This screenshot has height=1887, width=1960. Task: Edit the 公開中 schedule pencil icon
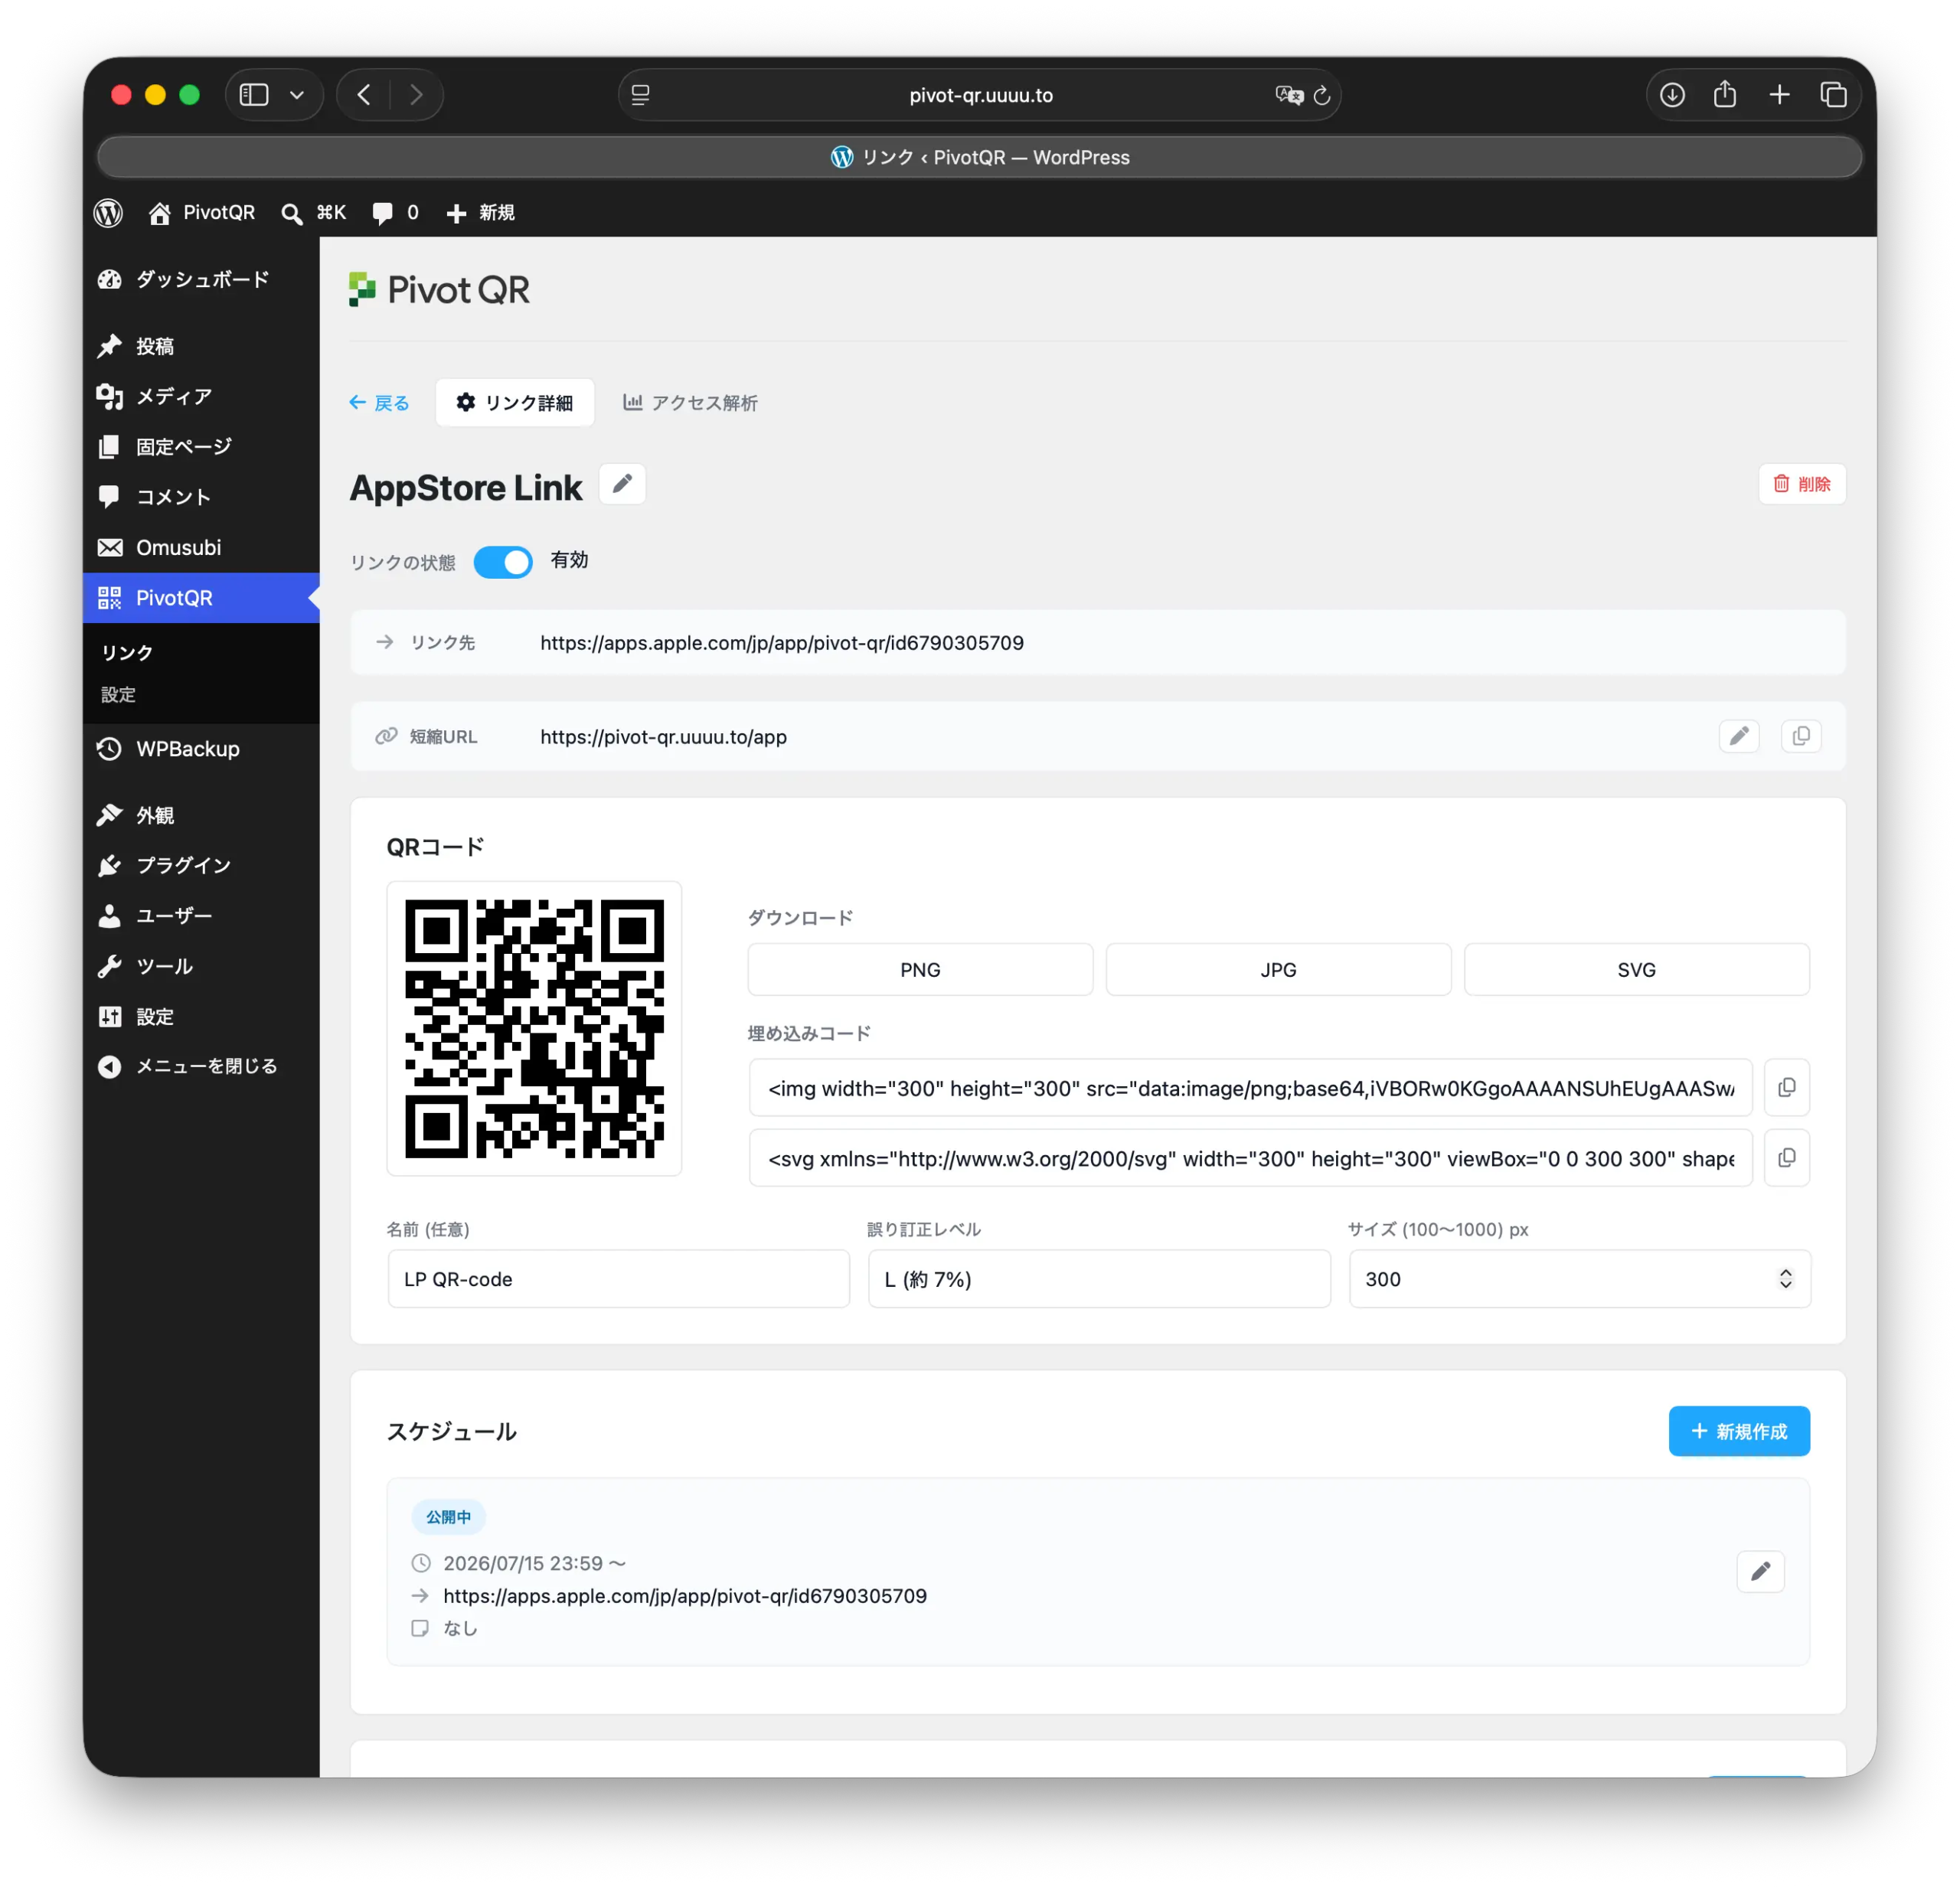point(1760,1571)
